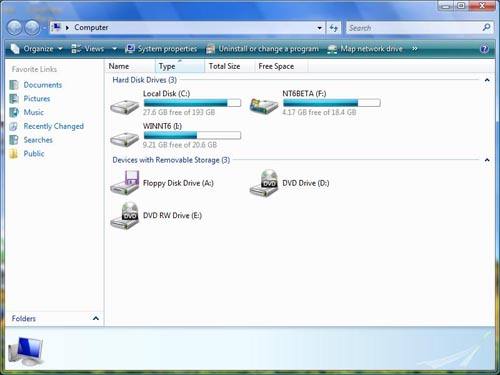Sort by the Total Size column header
This screenshot has height=375, width=500.
tap(229, 66)
